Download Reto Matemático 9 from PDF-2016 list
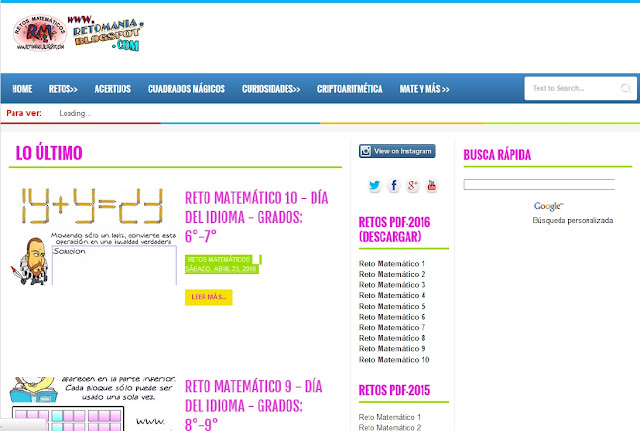The image size is (640, 431). (x=392, y=349)
